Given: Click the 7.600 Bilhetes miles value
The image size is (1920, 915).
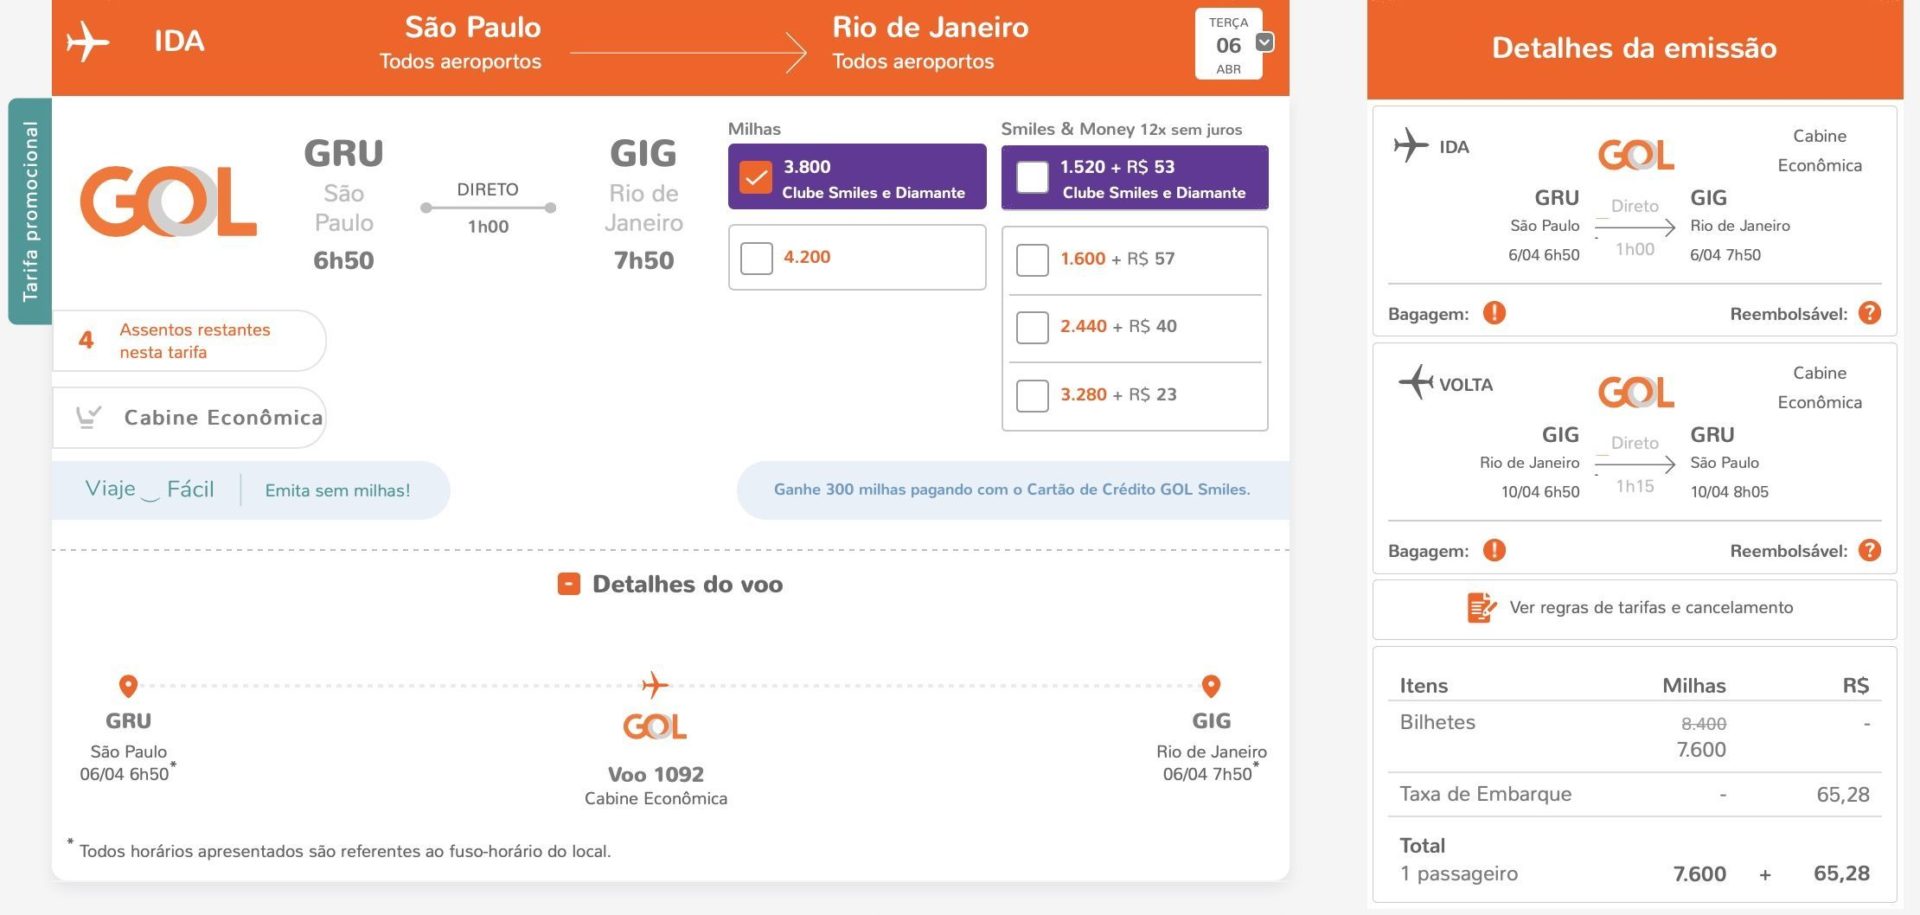Looking at the screenshot, I should (1701, 749).
